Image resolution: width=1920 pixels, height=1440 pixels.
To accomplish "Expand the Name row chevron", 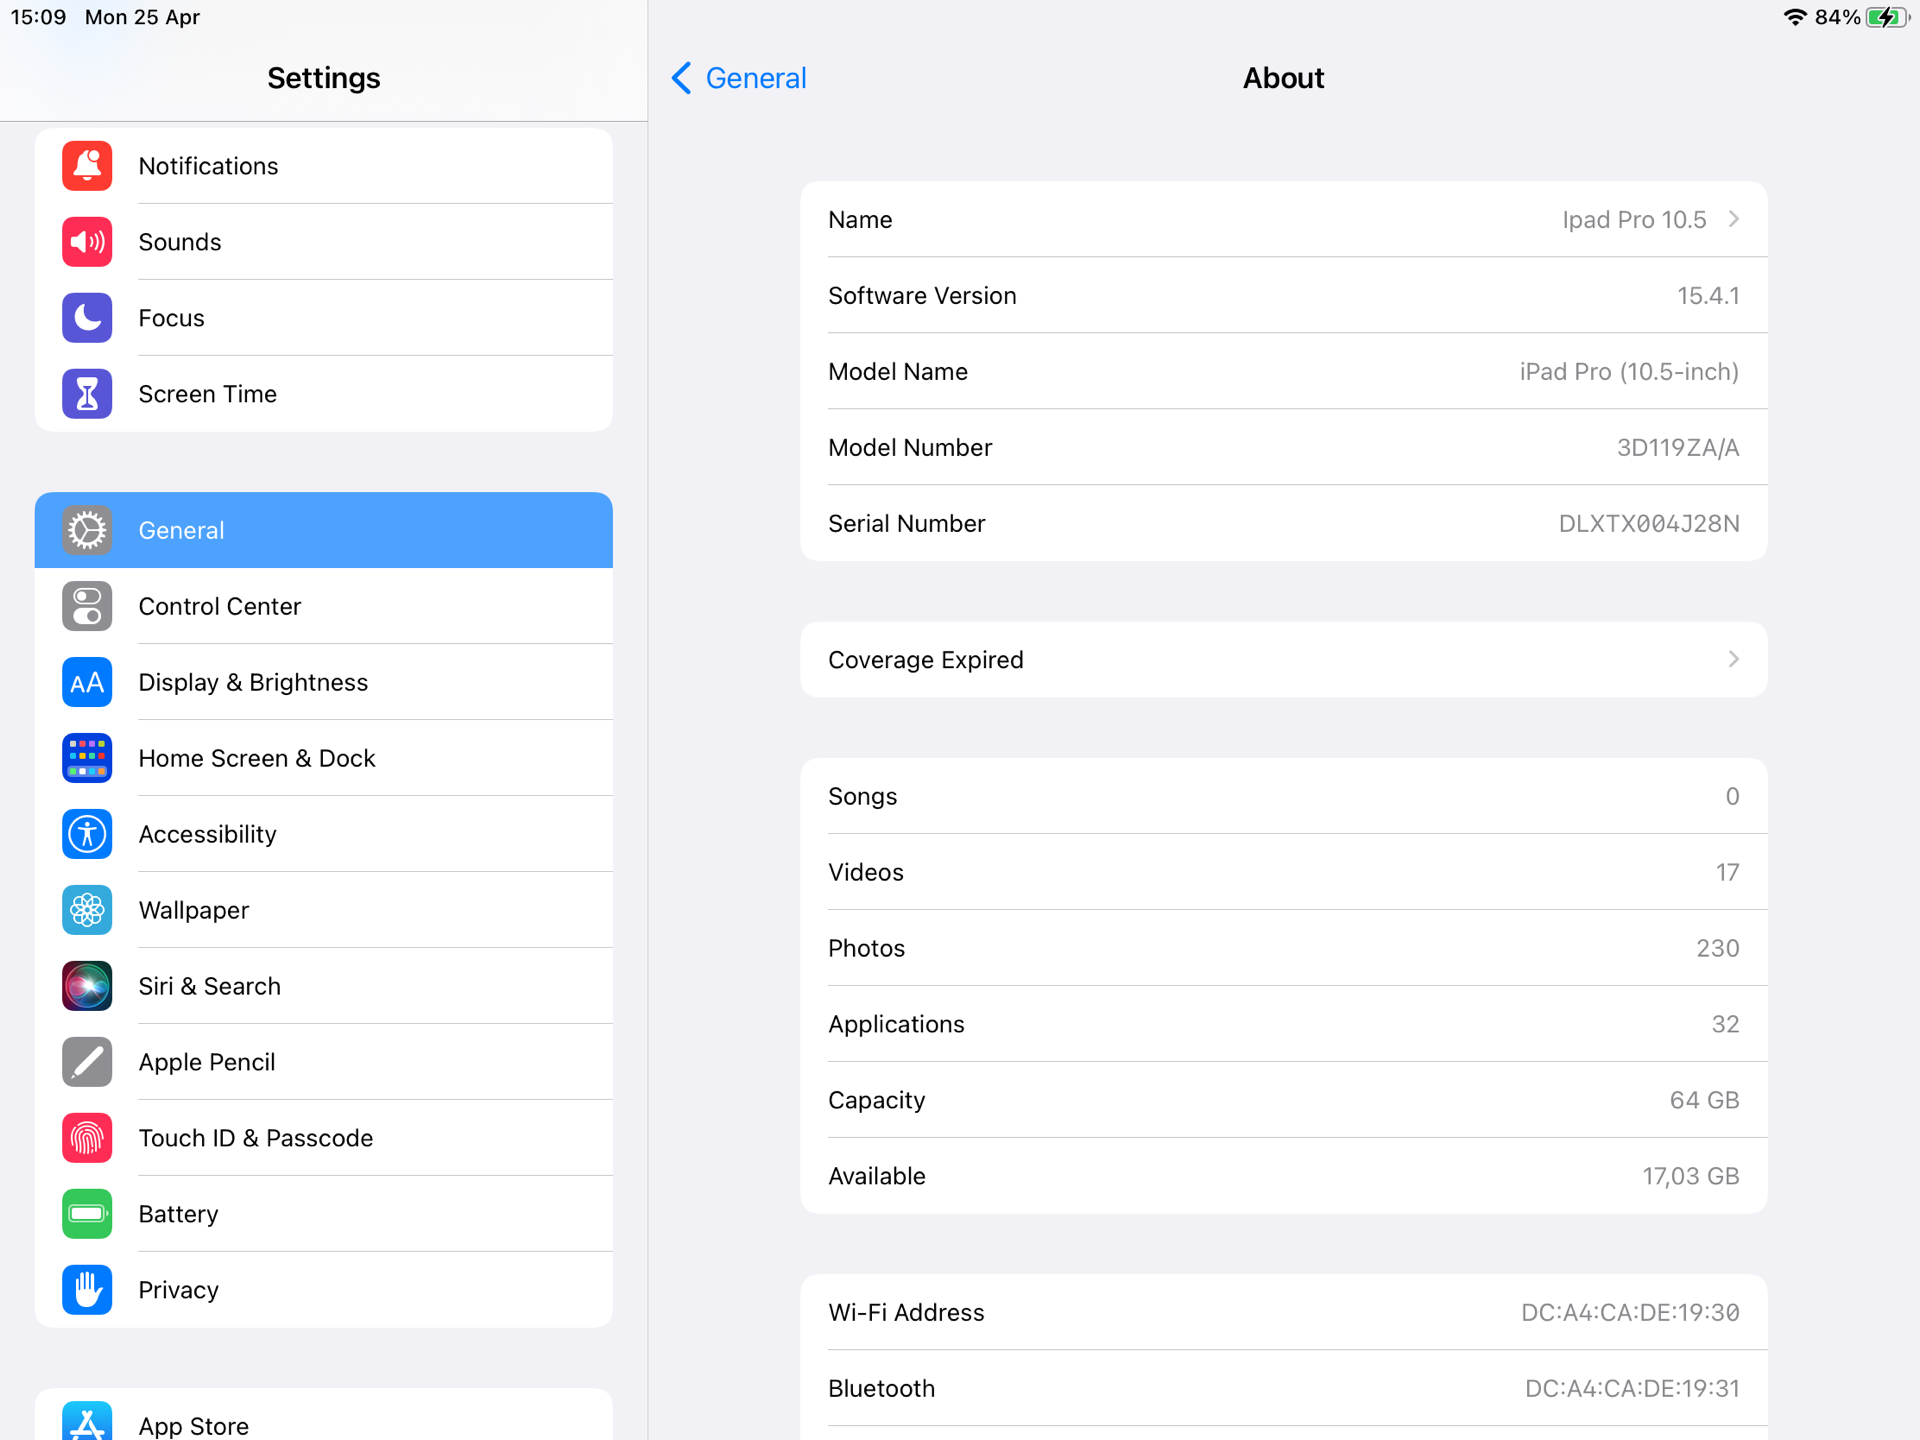I will (1734, 219).
